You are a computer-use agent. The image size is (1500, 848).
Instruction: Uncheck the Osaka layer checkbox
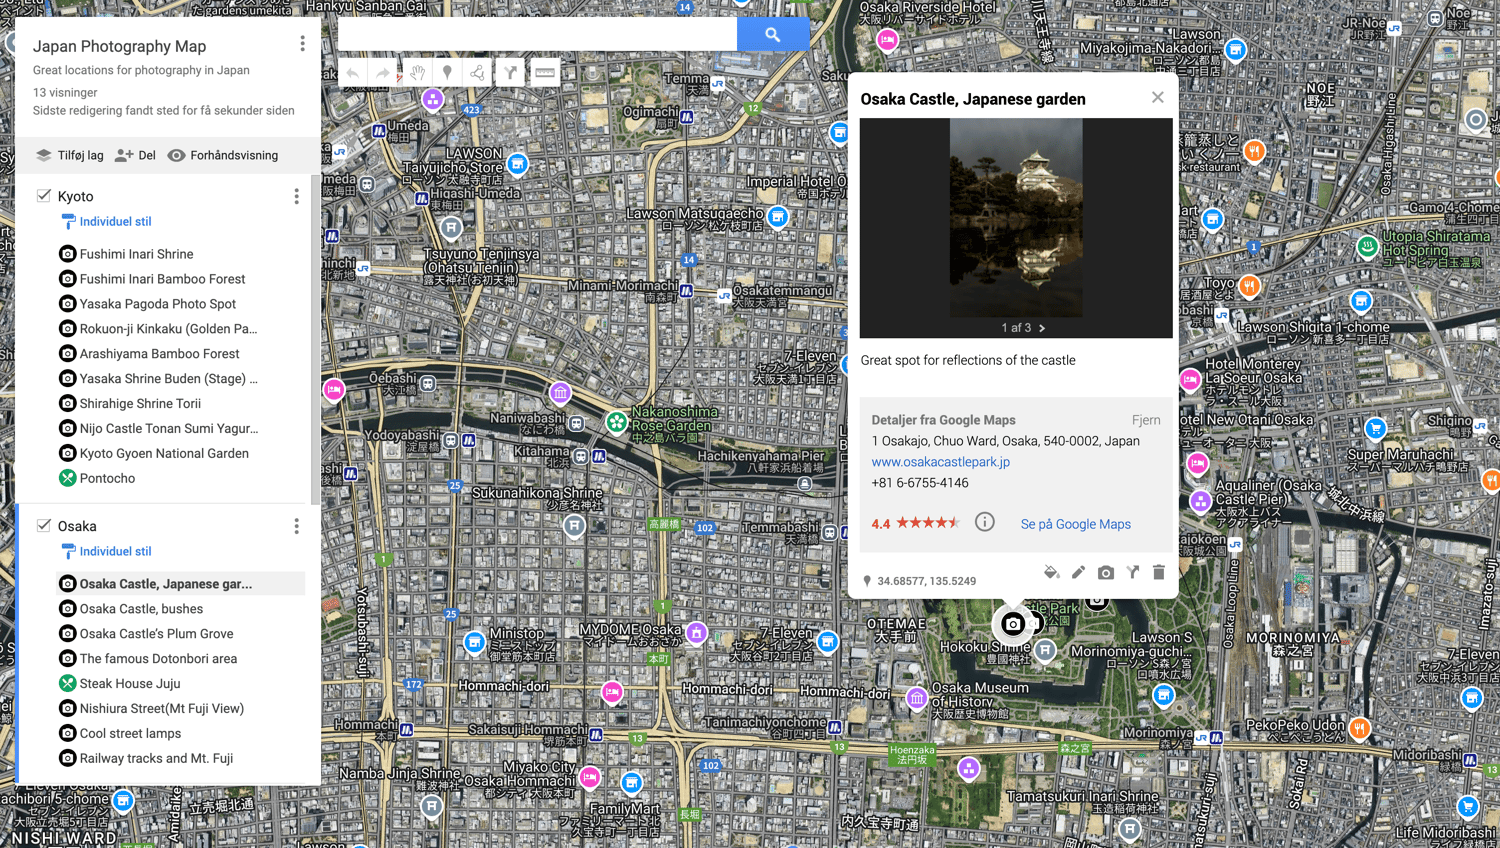44,525
